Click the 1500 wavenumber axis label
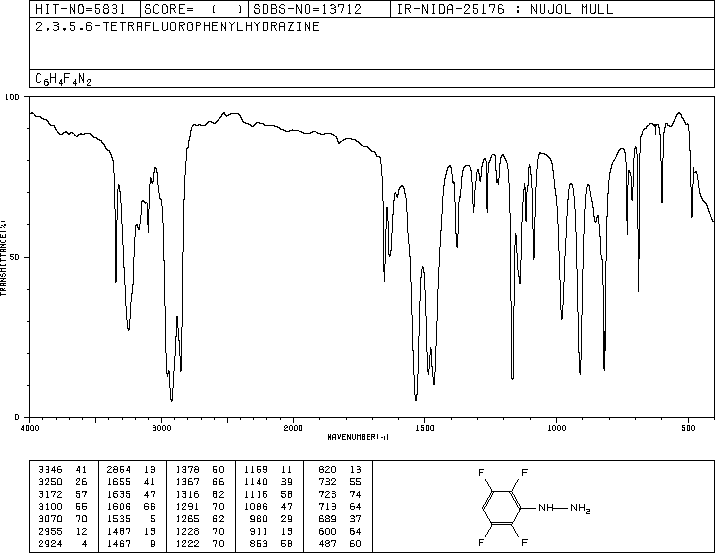The image size is (715, 553). (425, 428)
